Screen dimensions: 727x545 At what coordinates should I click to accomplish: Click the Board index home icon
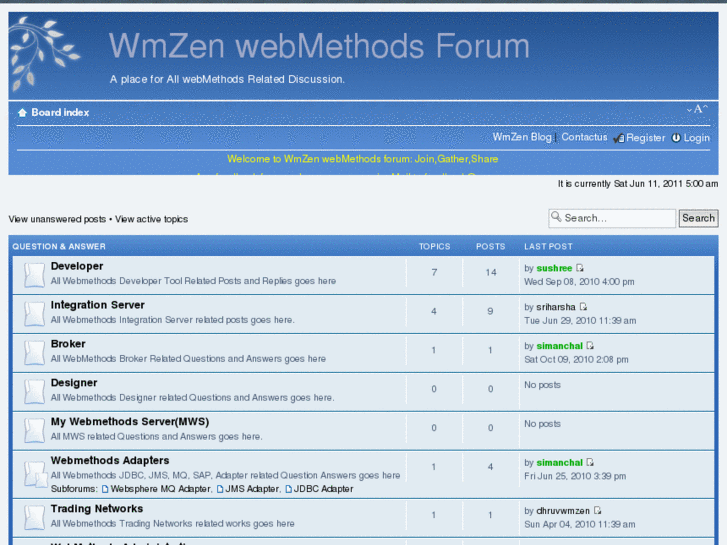(22, 113)
